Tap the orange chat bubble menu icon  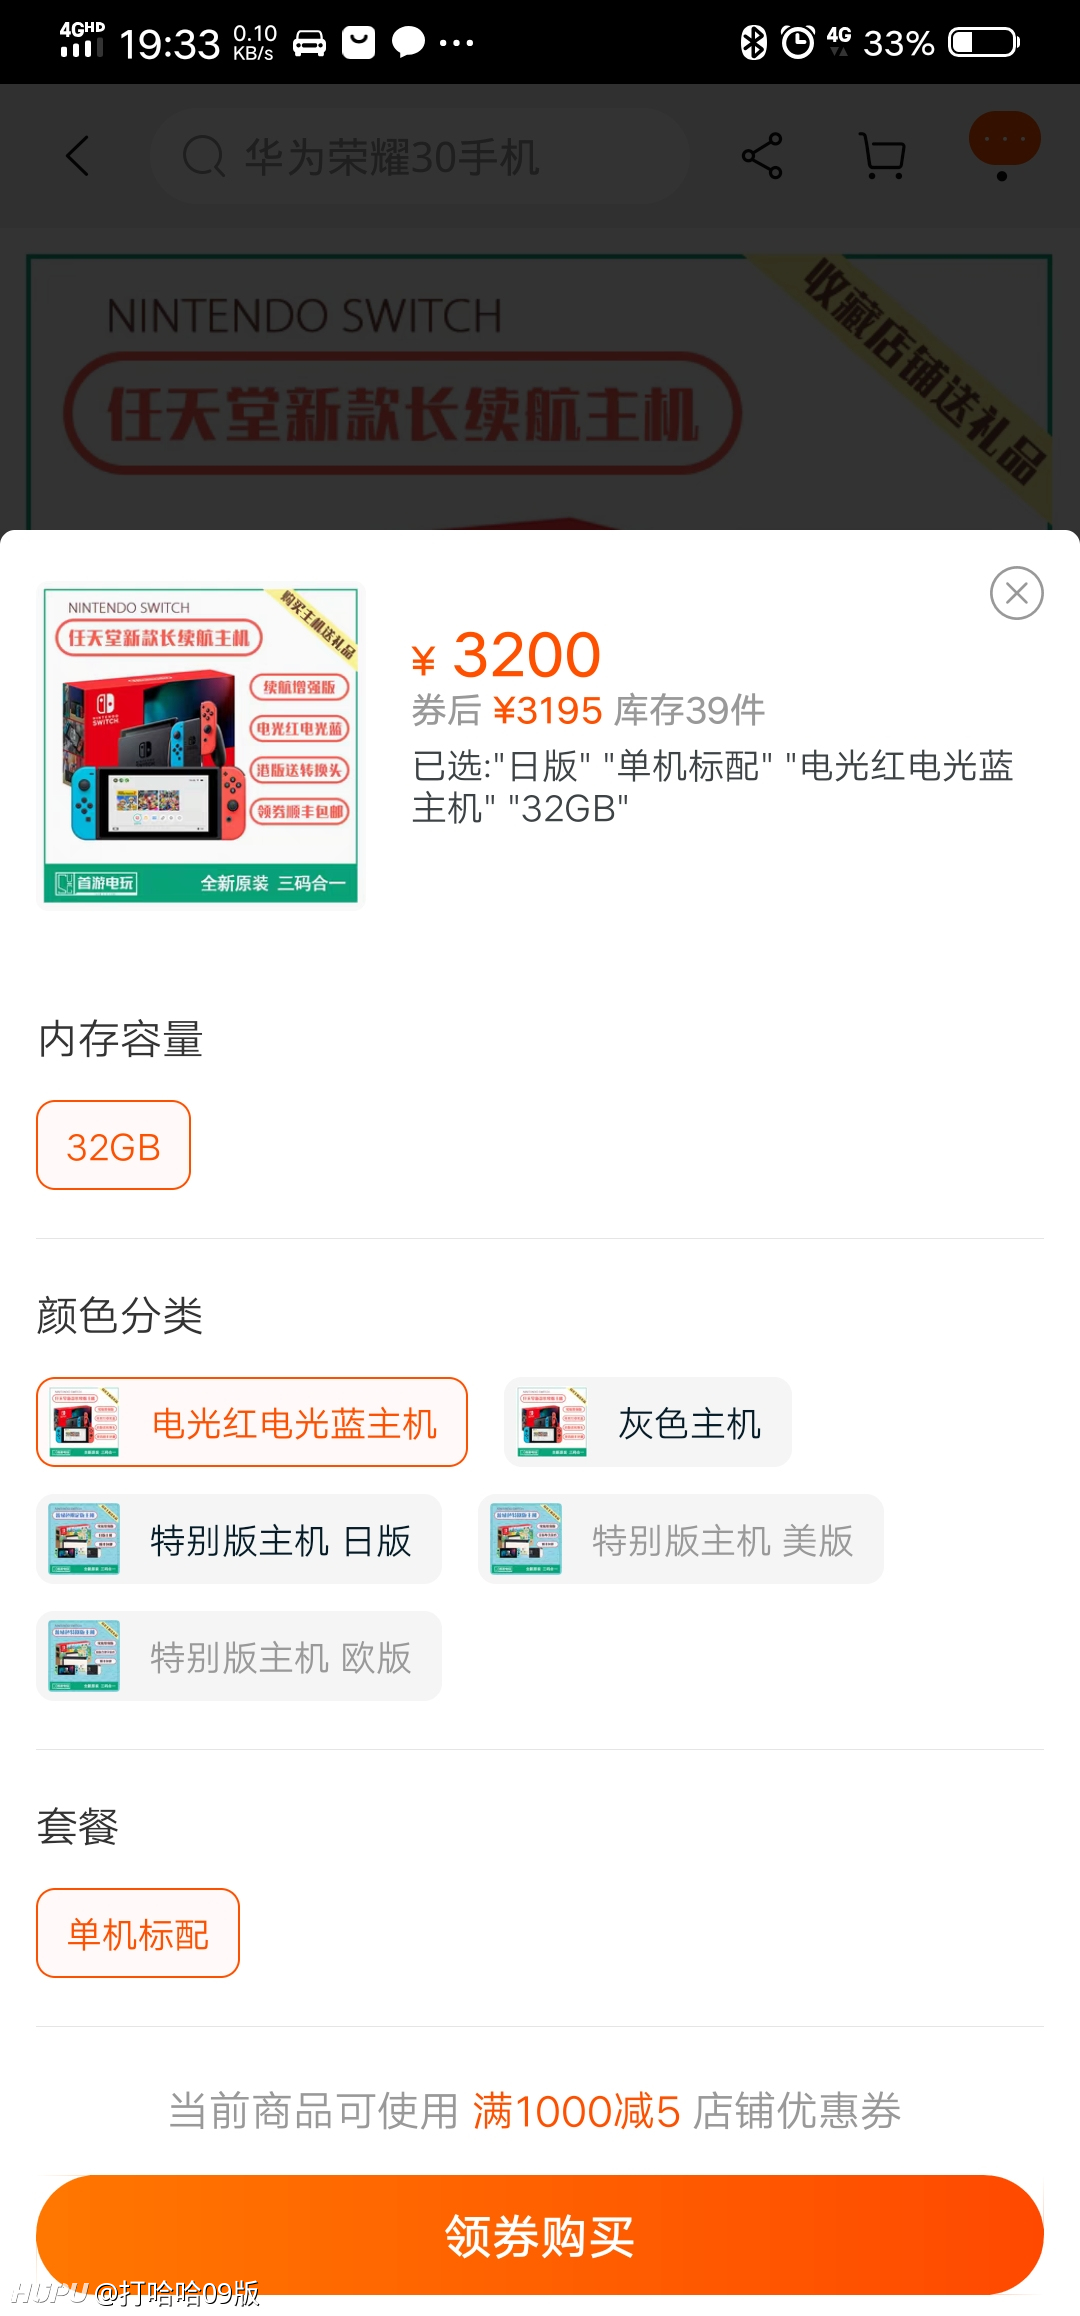click(x=1004, y=142)
